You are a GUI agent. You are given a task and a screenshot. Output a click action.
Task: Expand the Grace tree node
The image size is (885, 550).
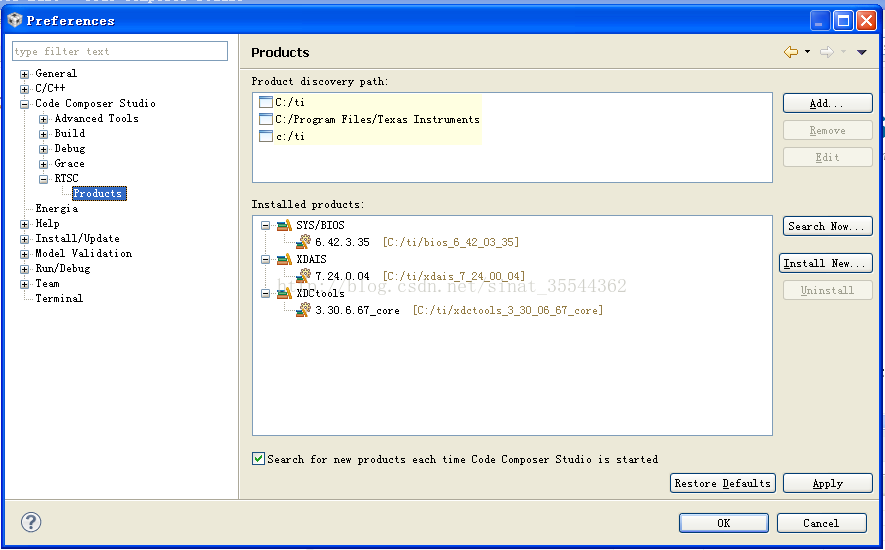(43, 164)
